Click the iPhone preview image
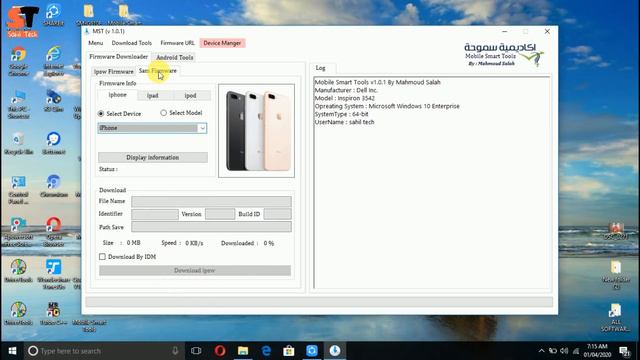This screenshot has height=360, width=640. [256, 131]
